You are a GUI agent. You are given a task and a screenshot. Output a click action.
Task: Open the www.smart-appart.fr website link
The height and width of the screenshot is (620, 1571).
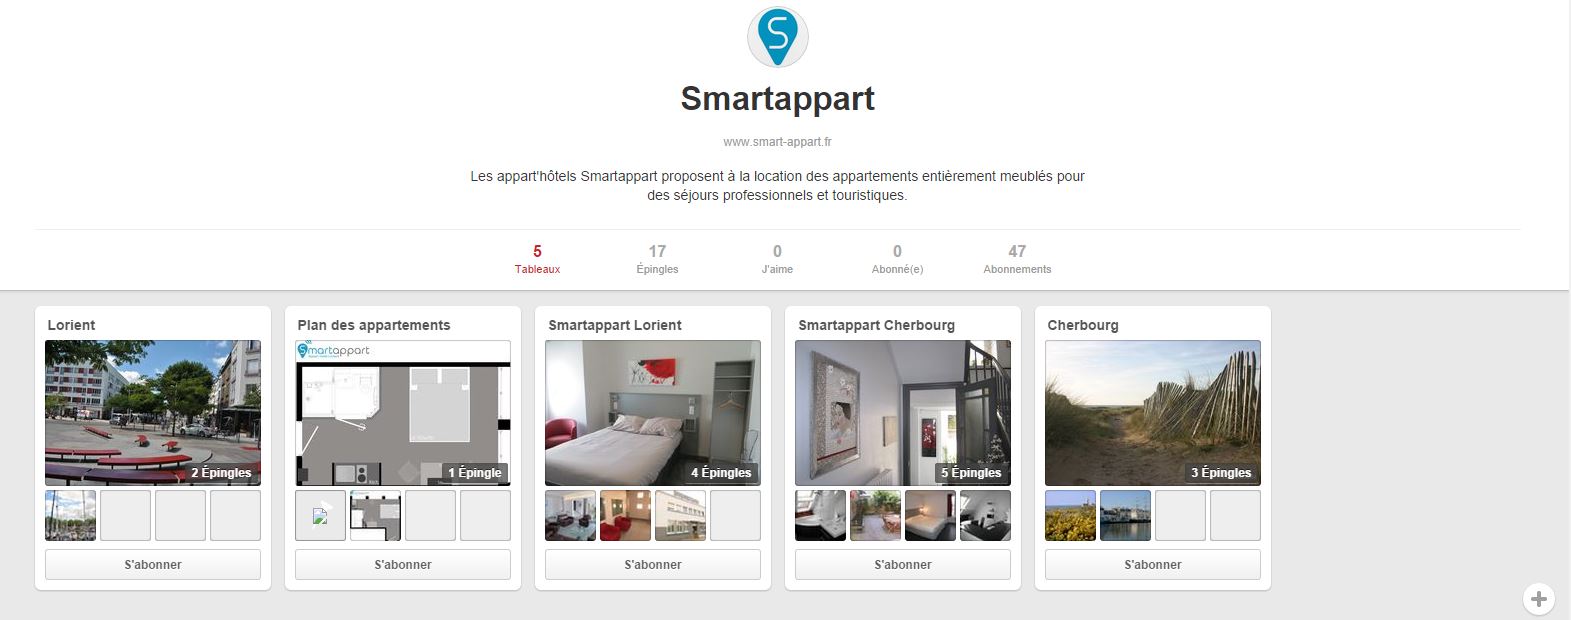(x=777, y=142)
